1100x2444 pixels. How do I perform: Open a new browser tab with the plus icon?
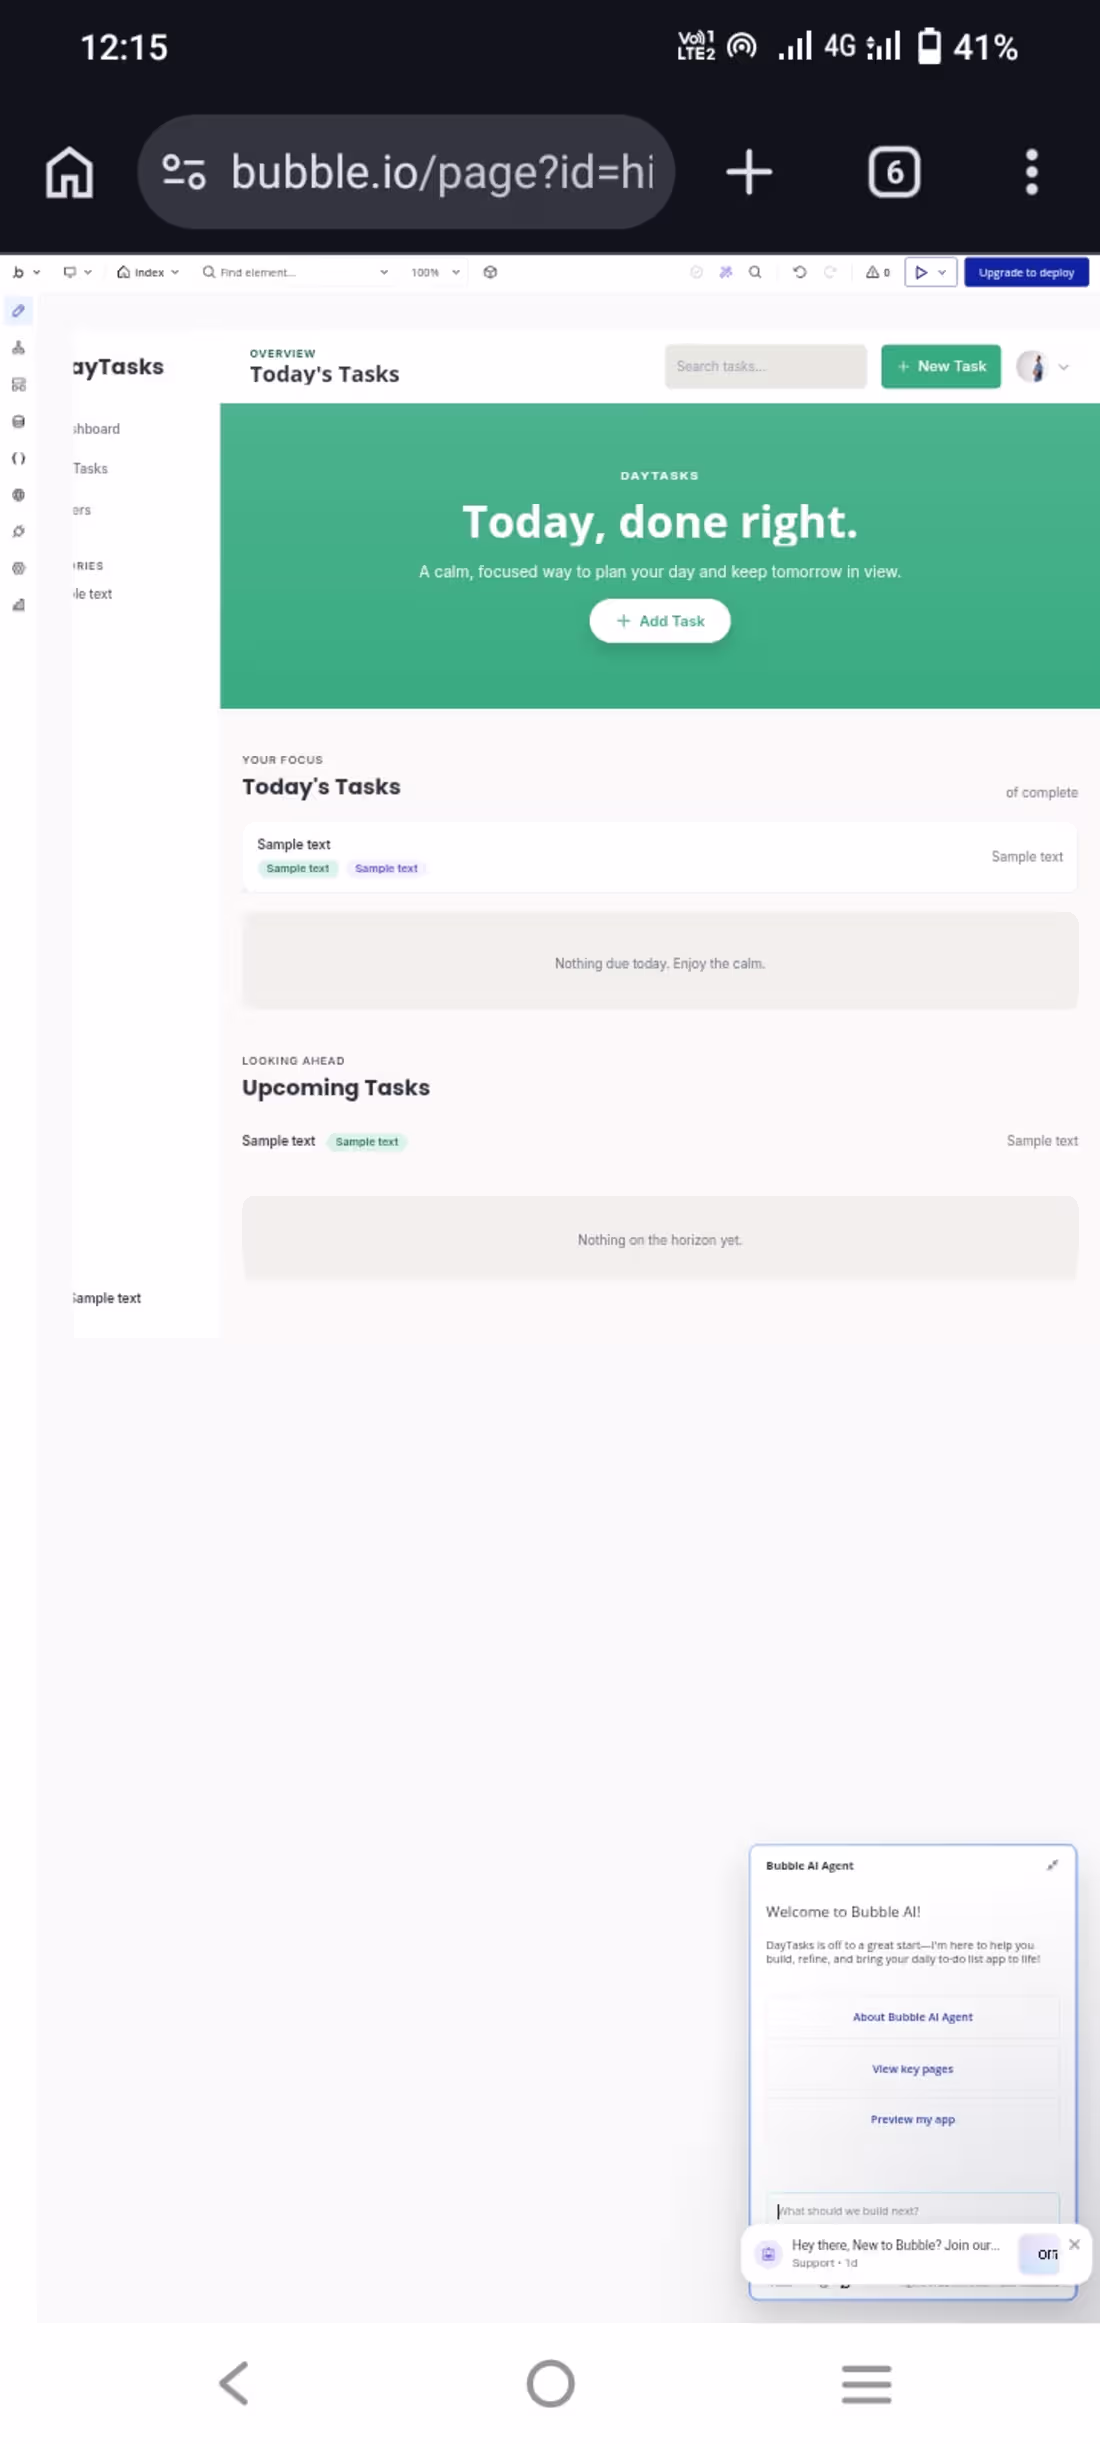click(749, 172)
